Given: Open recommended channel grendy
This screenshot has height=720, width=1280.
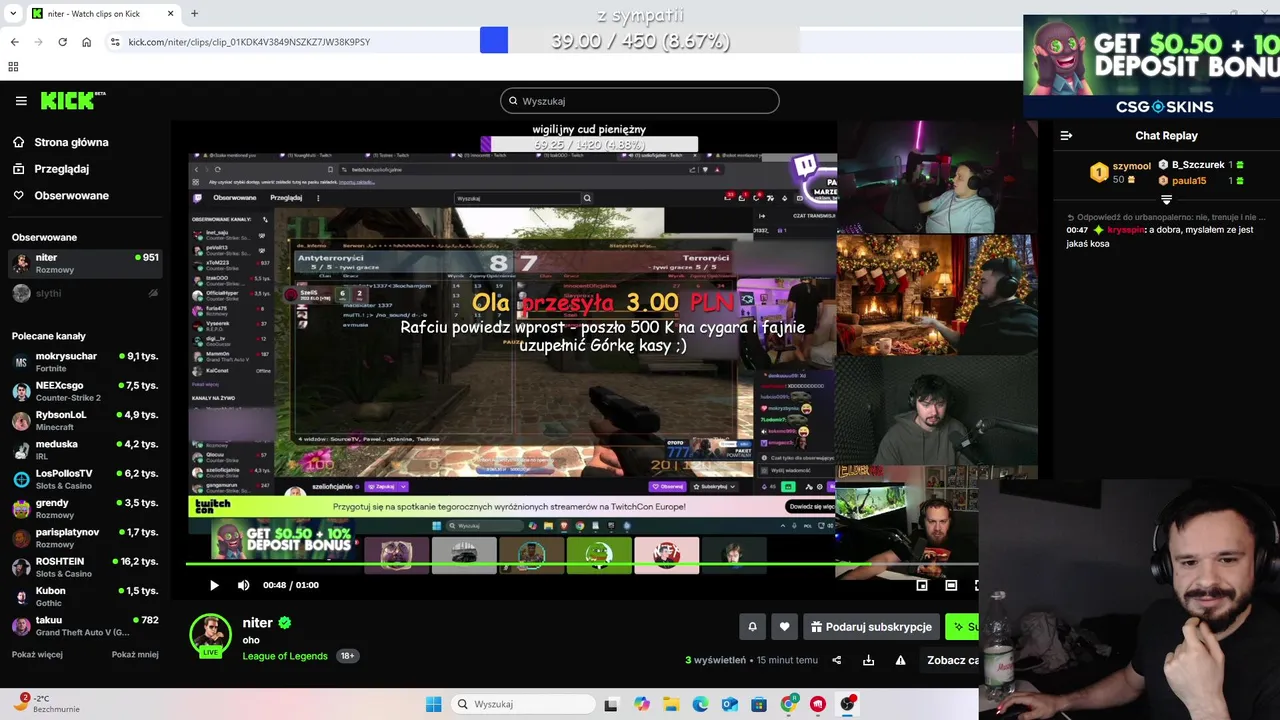Looking at the screenshot, I should tap(85, 508).
